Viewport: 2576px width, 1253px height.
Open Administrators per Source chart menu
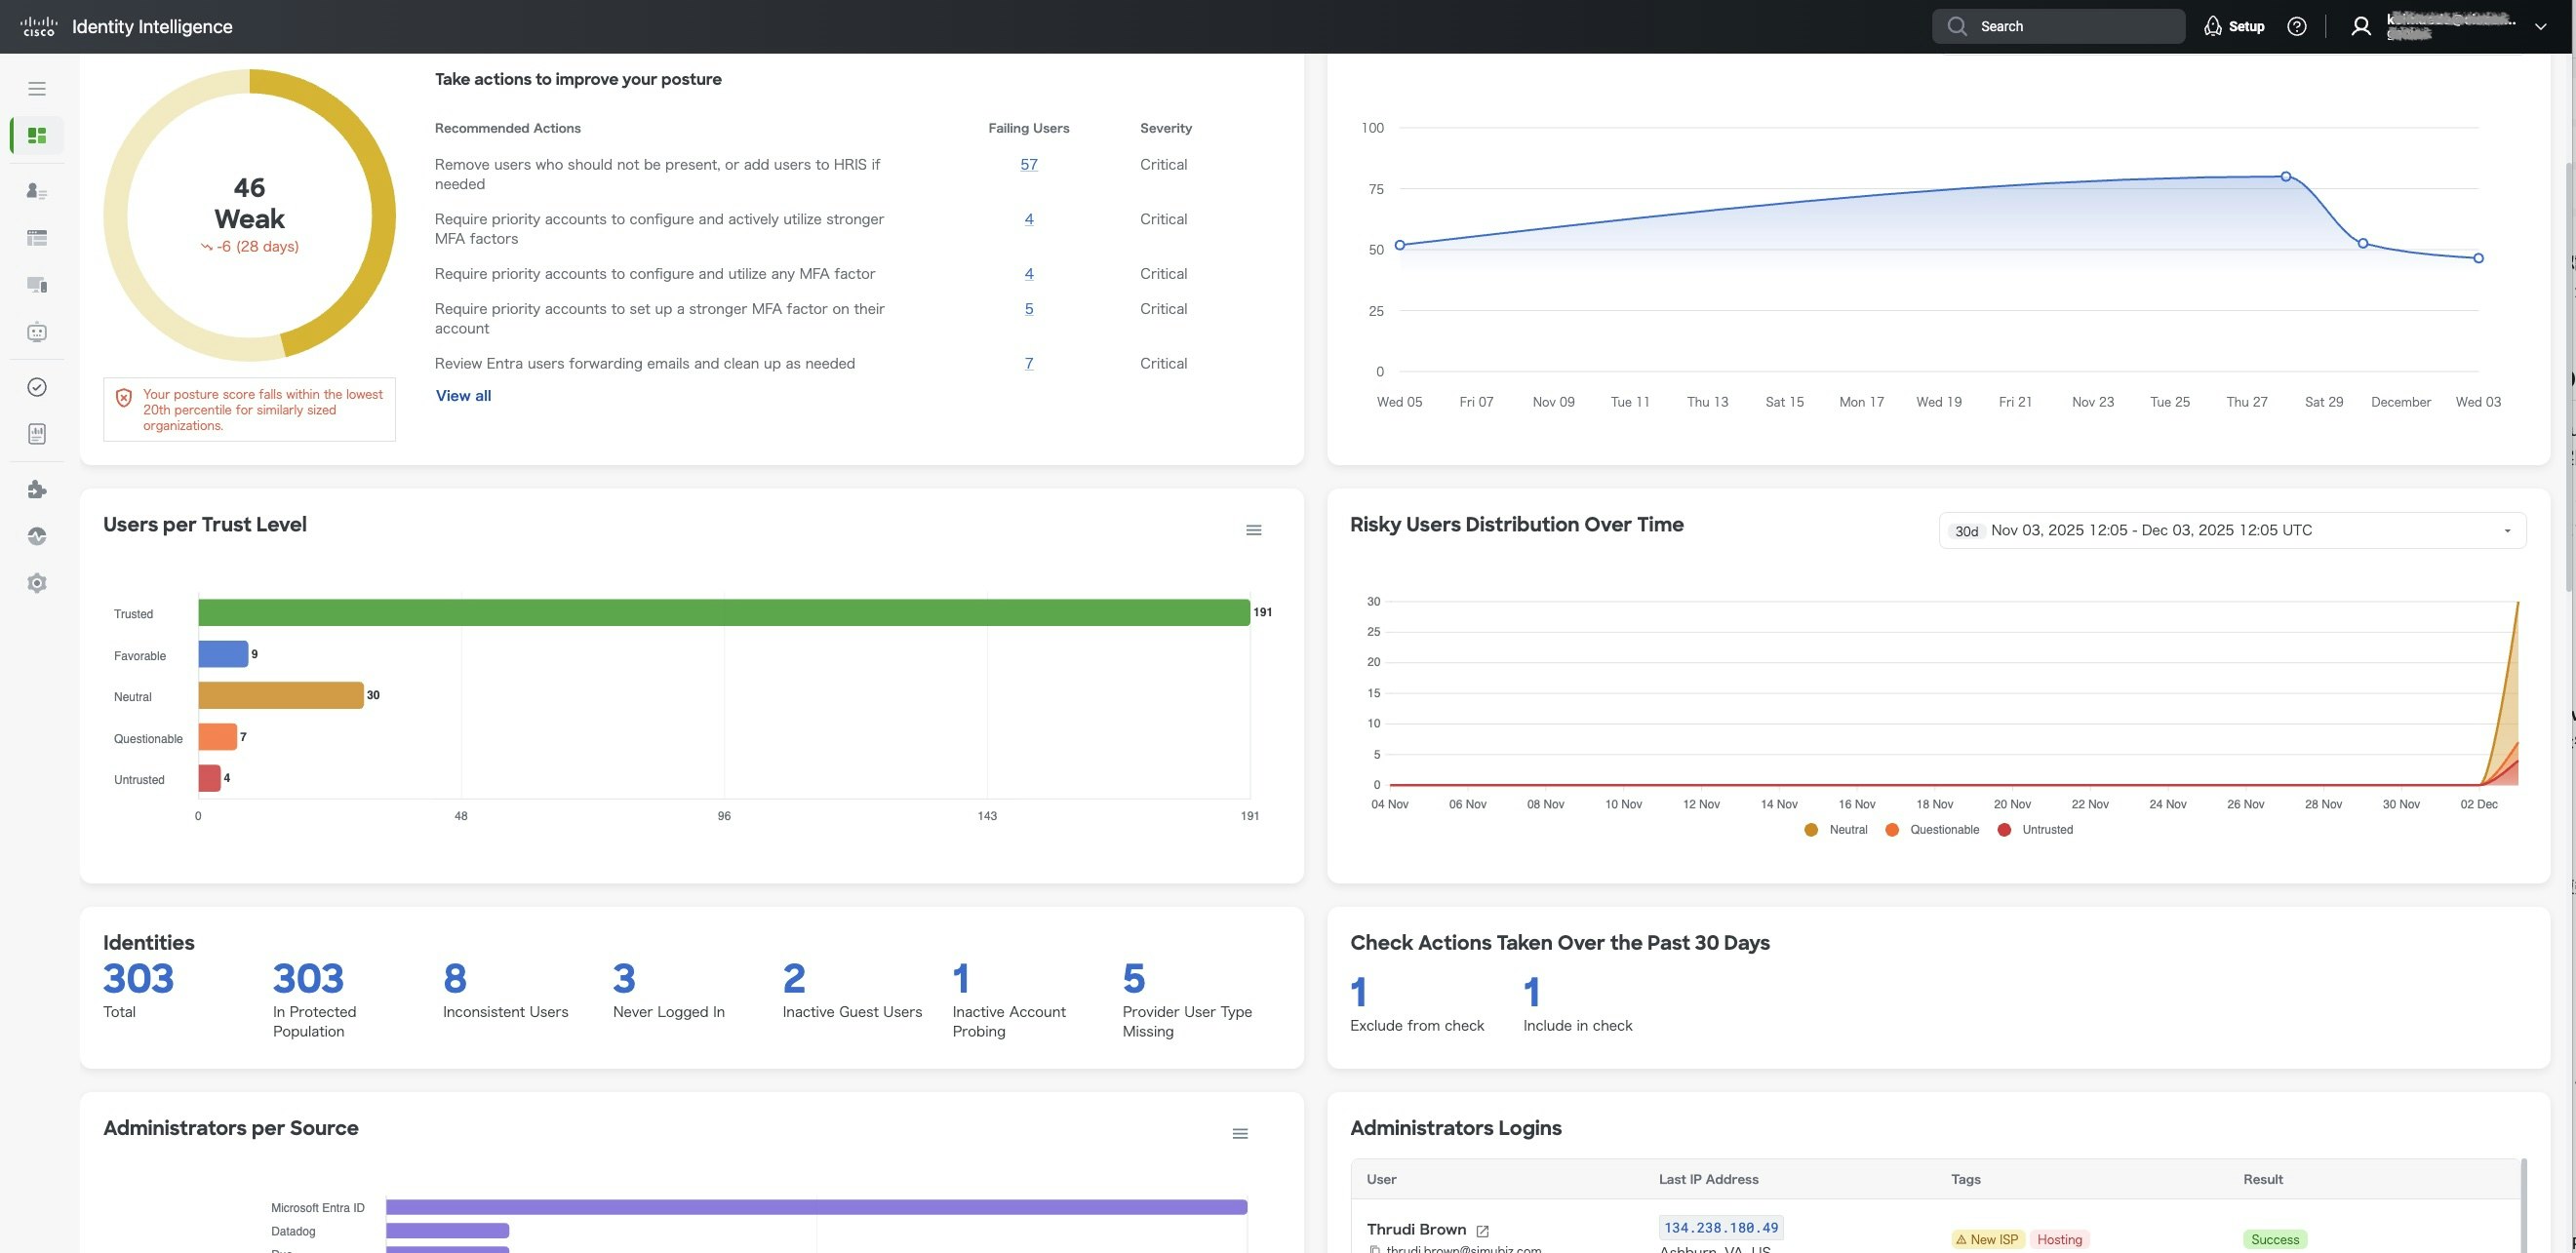click(x=1239, y=1134)
